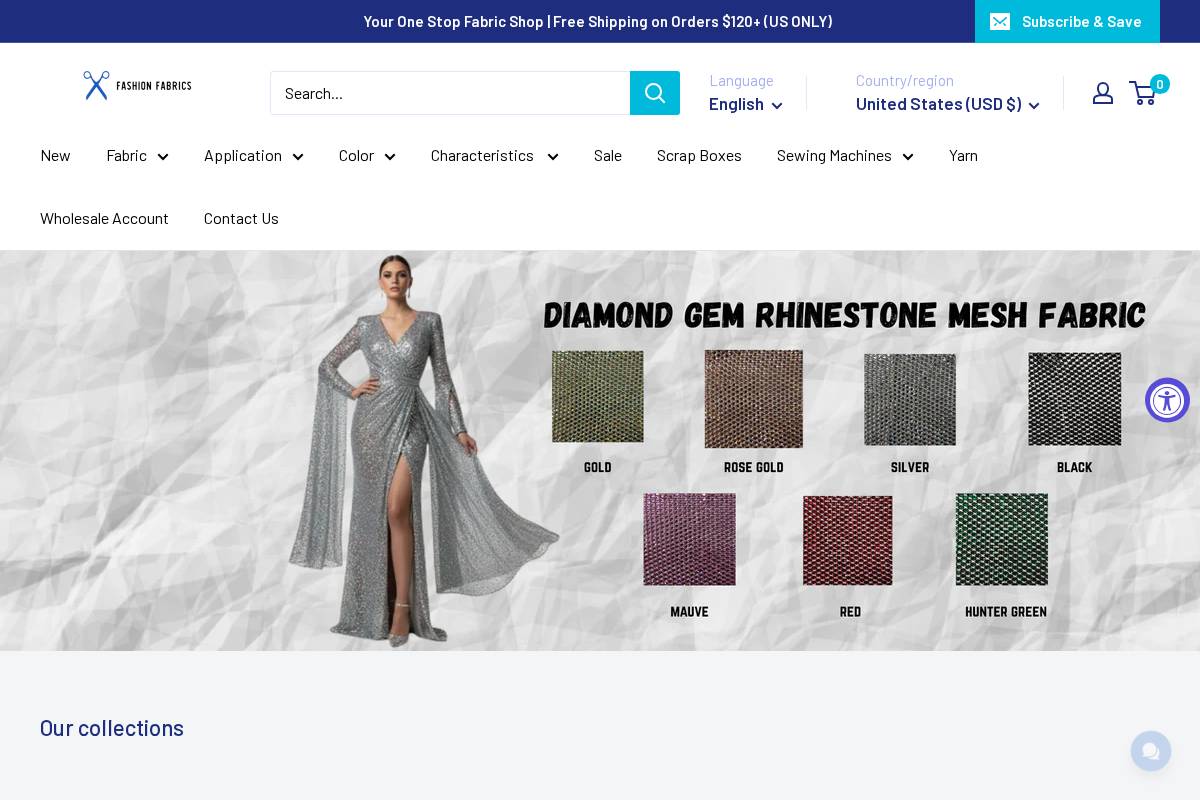Click inside the Search input field
Image resolution: width=1200 pixels, height=800 pixels.
tap(450, 93)
